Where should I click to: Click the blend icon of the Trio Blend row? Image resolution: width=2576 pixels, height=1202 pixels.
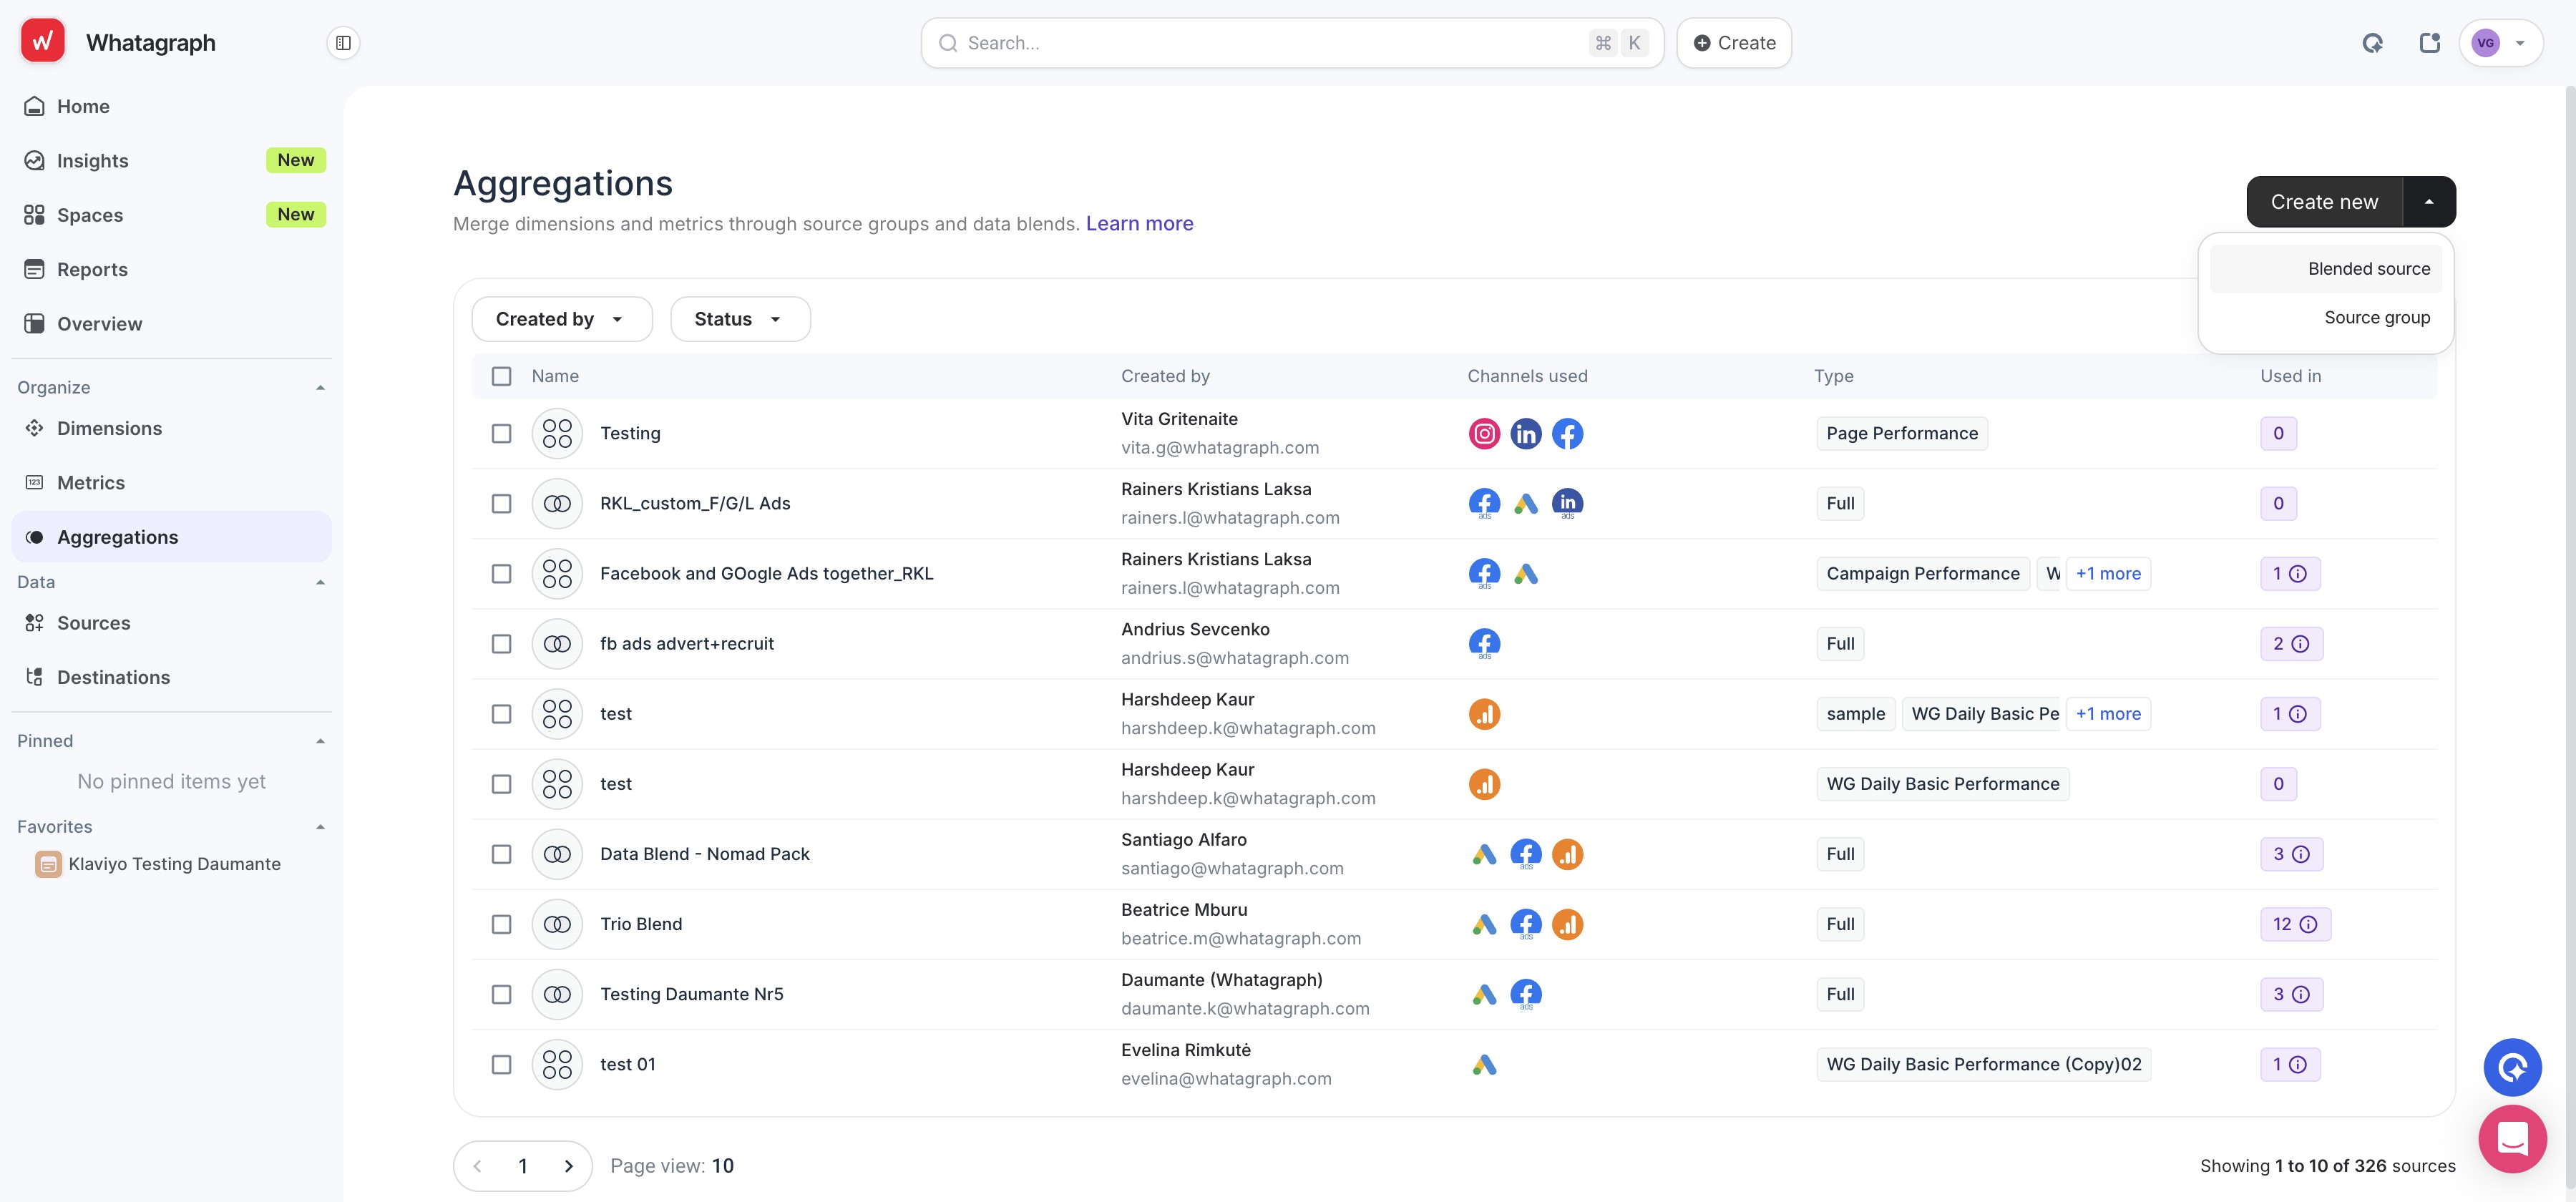pyautogui.click(x=557, y=924)
